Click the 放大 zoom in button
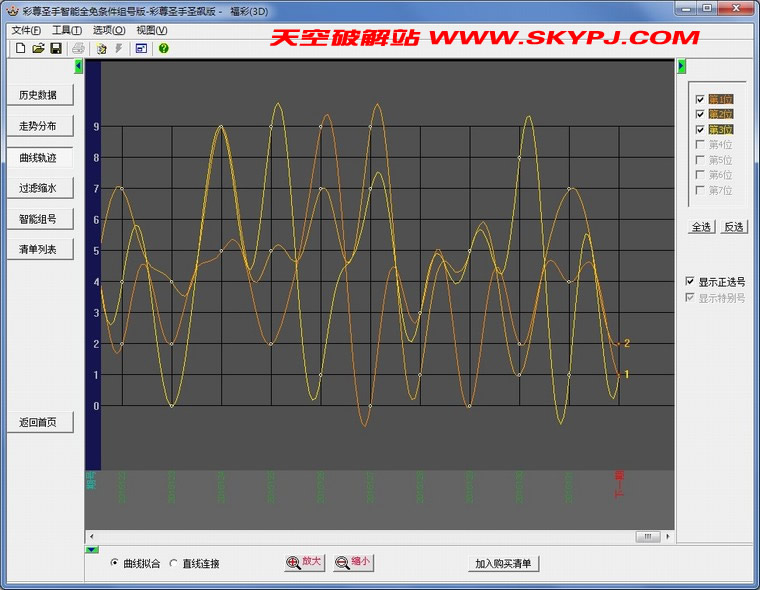The image size is (760, 590). pyautogui.click(x=304, y=563)
